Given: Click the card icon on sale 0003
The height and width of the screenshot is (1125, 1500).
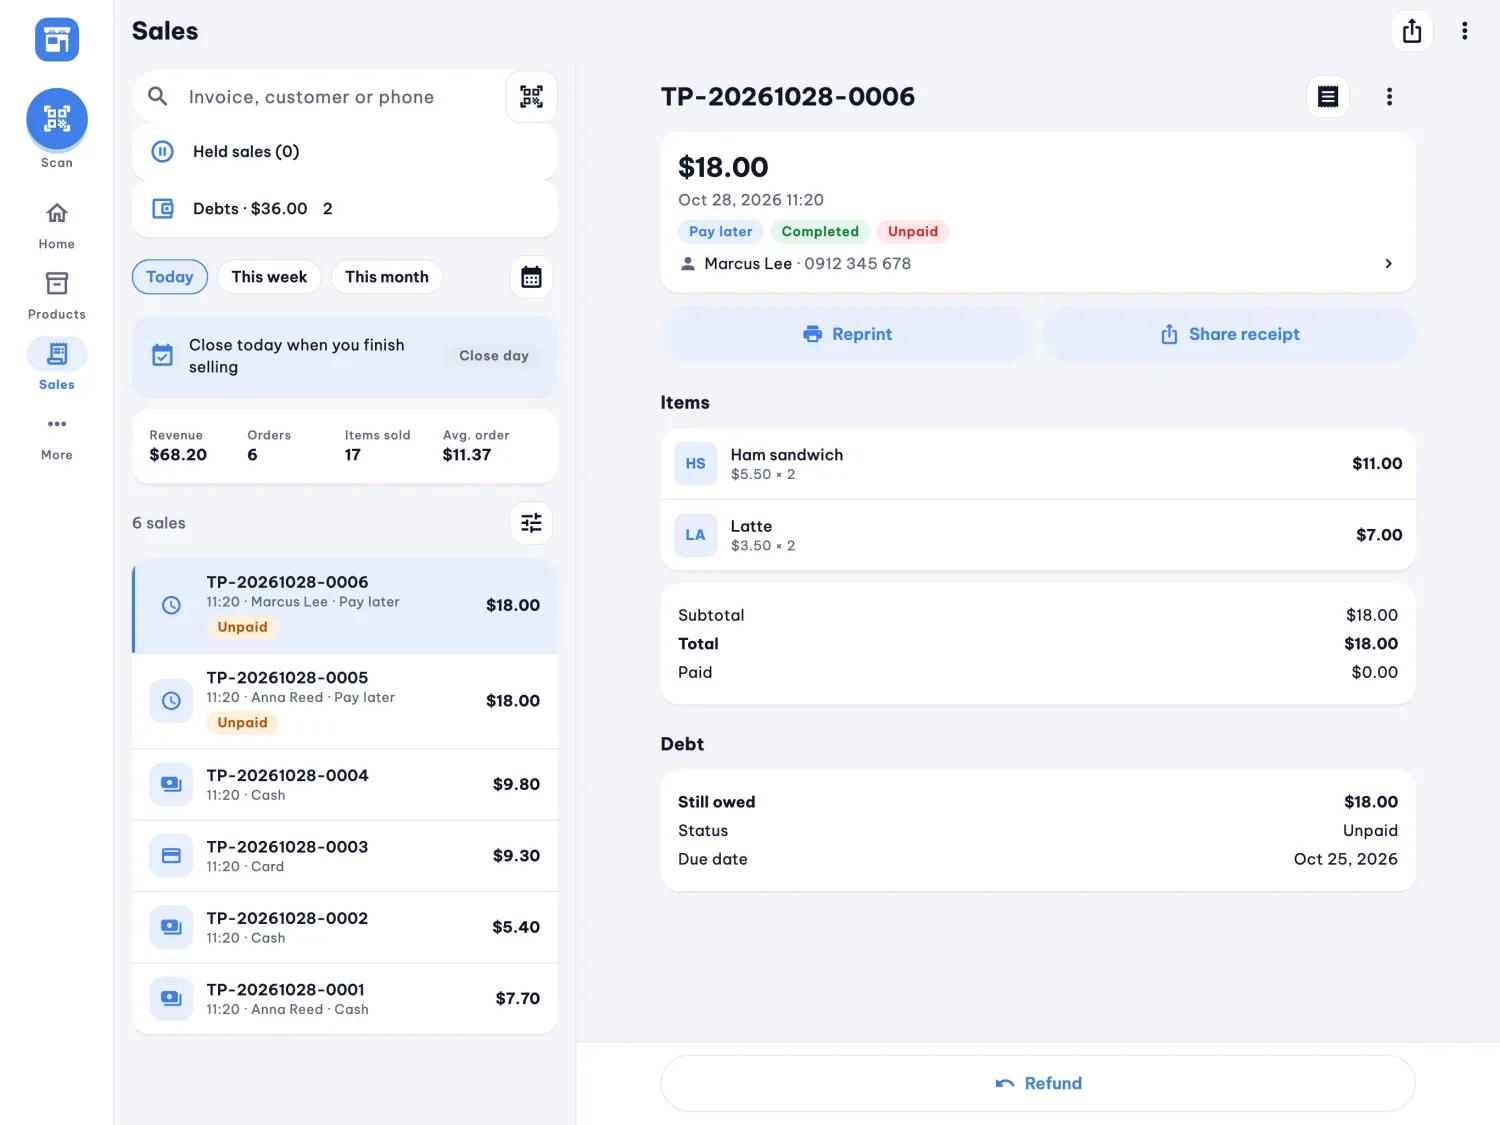Looking at the screenshot, I should [171, 856].
